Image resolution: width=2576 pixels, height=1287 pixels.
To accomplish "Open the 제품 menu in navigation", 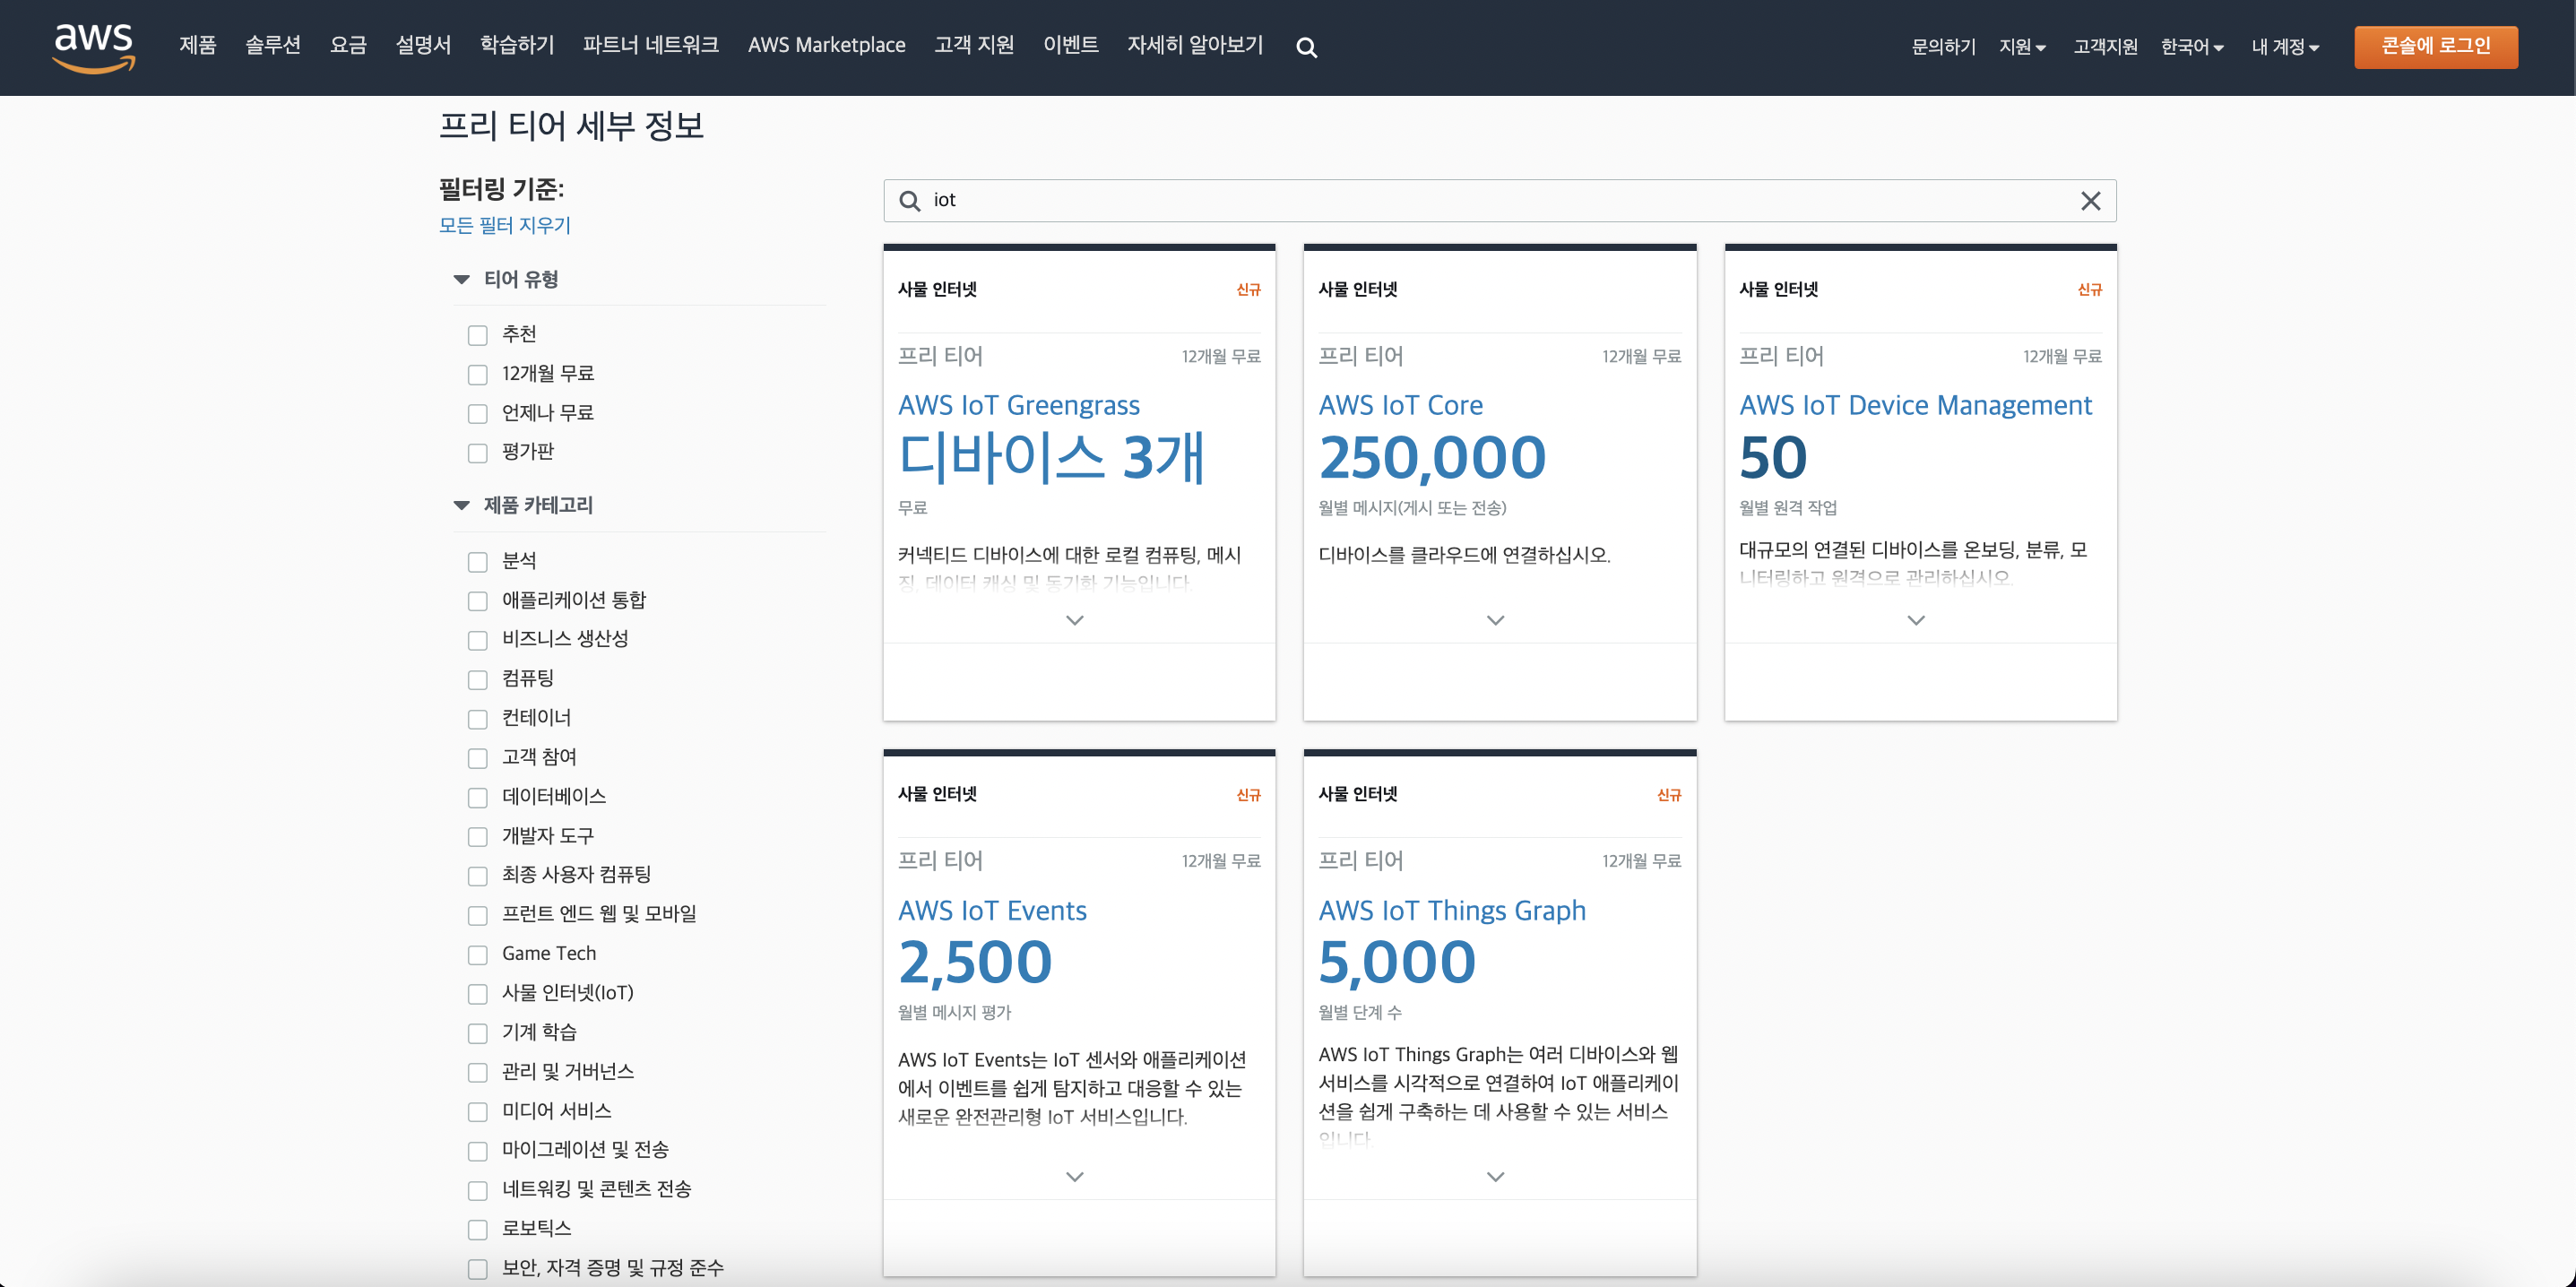I will (x=197, y=45).
